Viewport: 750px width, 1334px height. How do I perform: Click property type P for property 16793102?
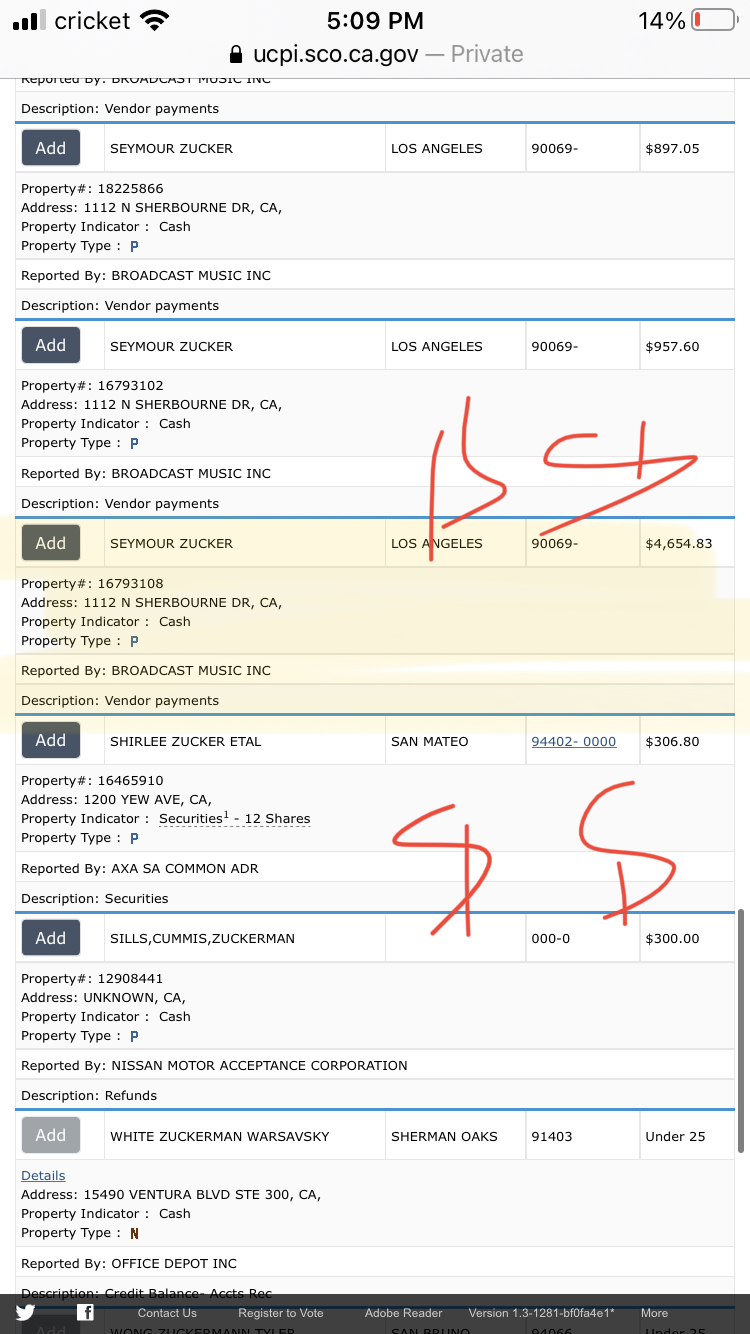point(134,443)
